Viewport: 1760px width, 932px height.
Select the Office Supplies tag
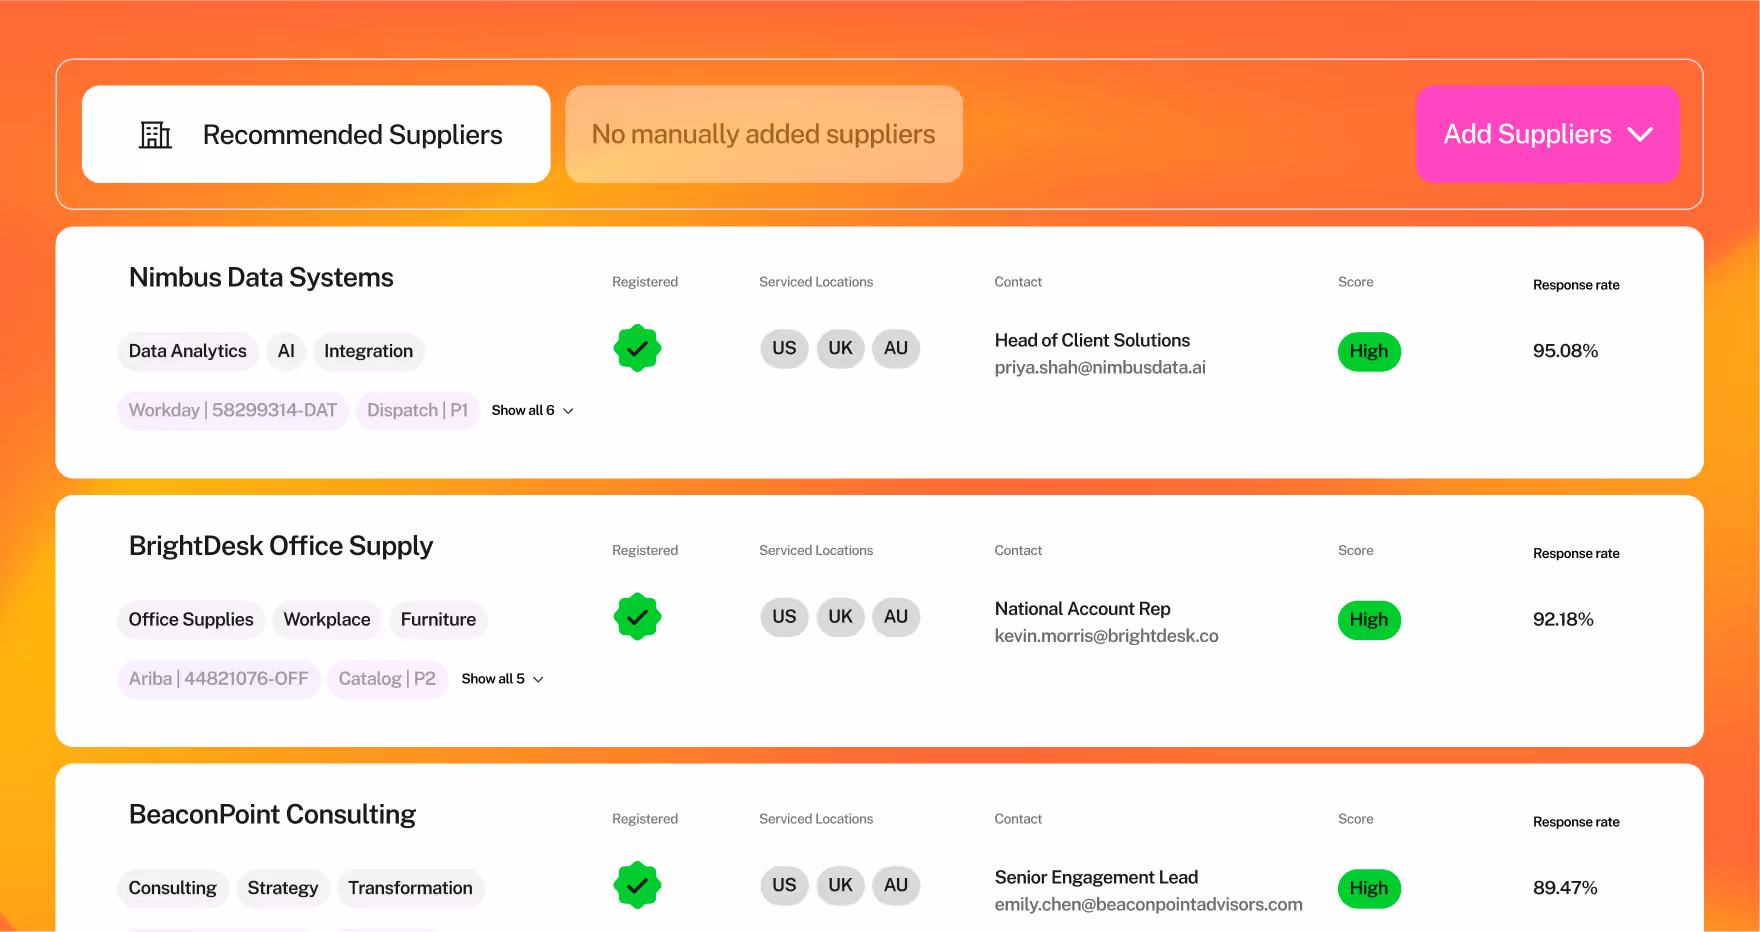(x=191, y=620)
